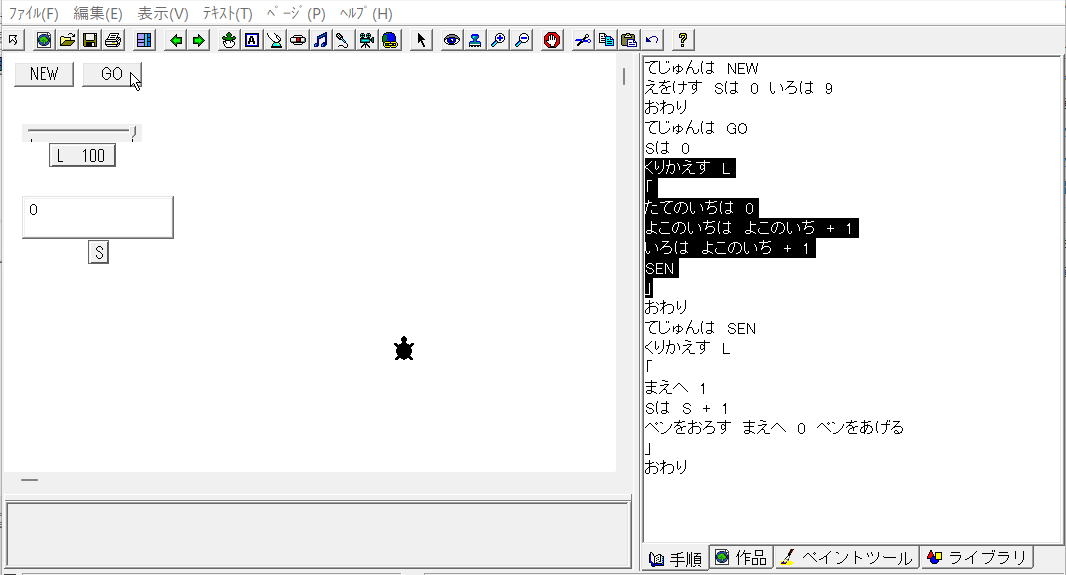Image resolution: width=1066 pixels, height=575 pixels.
Task: Click the music note melody tool
Action: [x=321, y=40]
